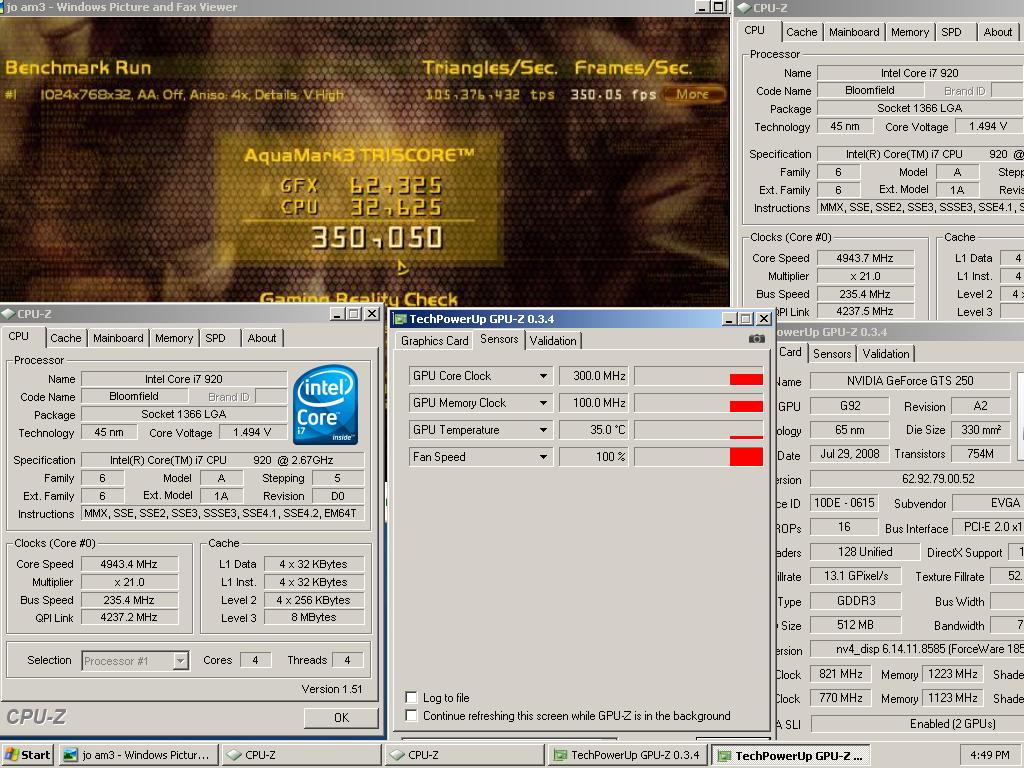
Task: Click the Memory Type 'GDDR3' field
Action: click(x=856, y=601)
